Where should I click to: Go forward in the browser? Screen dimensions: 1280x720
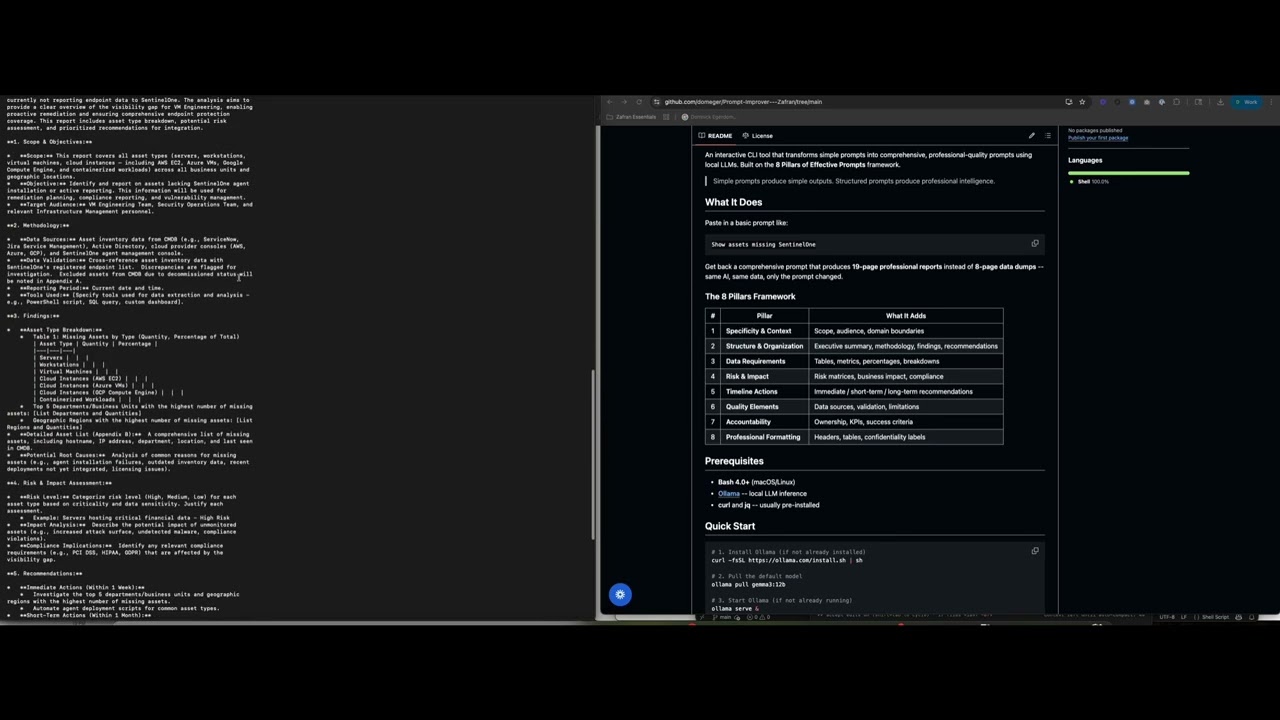click(x=626, y=101)
